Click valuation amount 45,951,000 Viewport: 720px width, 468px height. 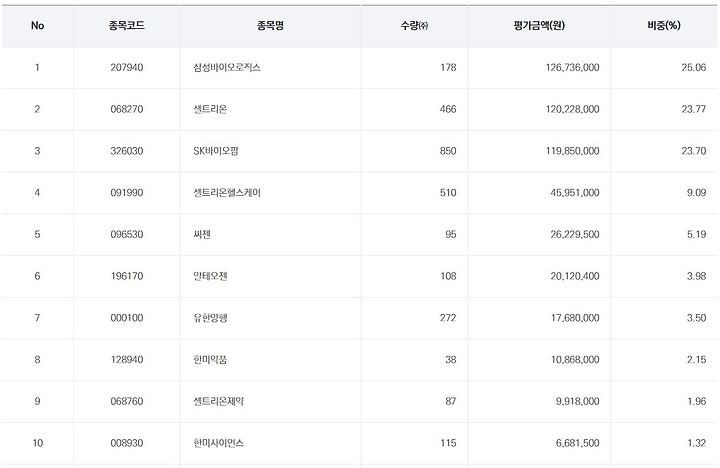(575, 193)
